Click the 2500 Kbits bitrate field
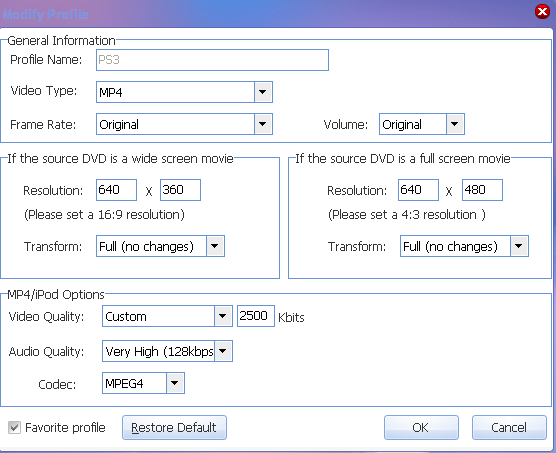This screenshot has height=453, width=556. coord(256,316)
